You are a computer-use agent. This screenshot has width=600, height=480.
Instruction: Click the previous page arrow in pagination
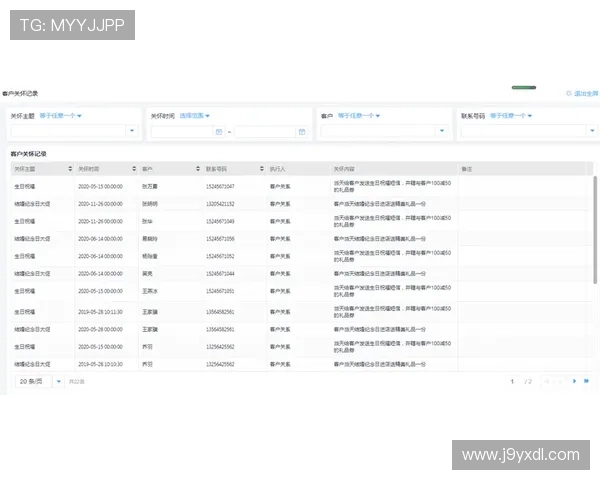pyautogui.click(x=559, y=381)
